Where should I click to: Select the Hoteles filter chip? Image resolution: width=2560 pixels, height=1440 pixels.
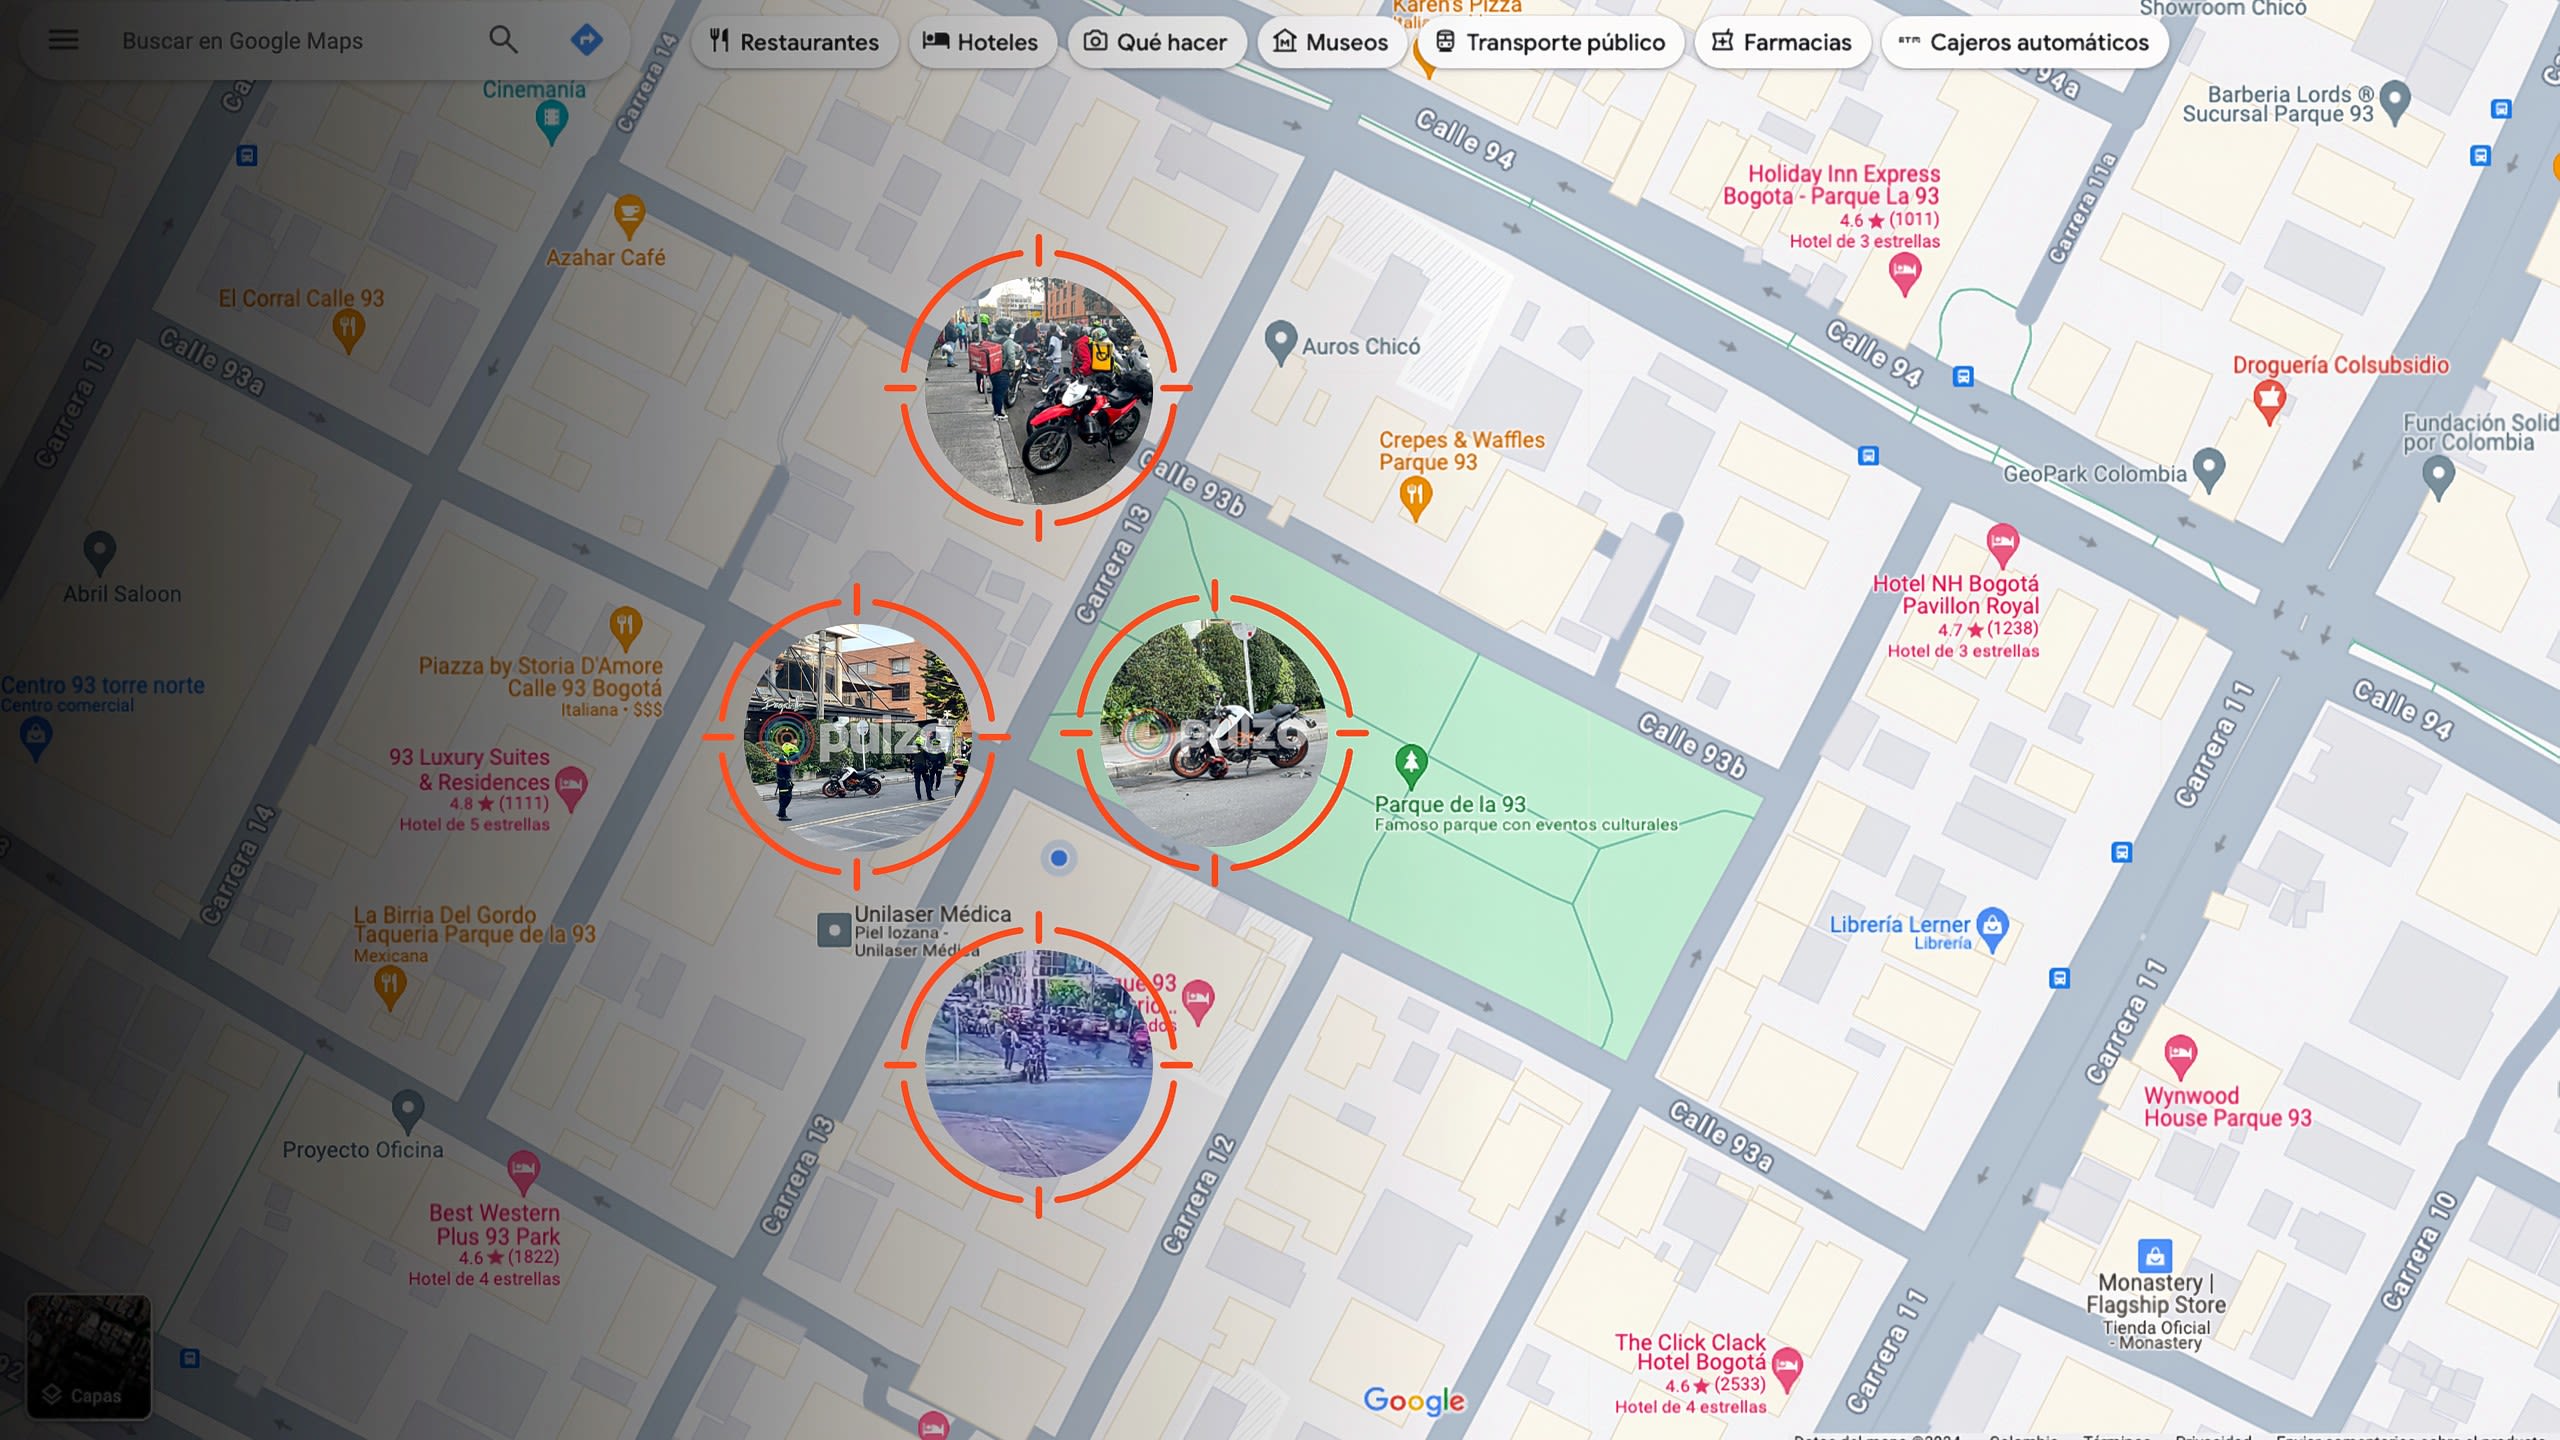tap(981, 42)
